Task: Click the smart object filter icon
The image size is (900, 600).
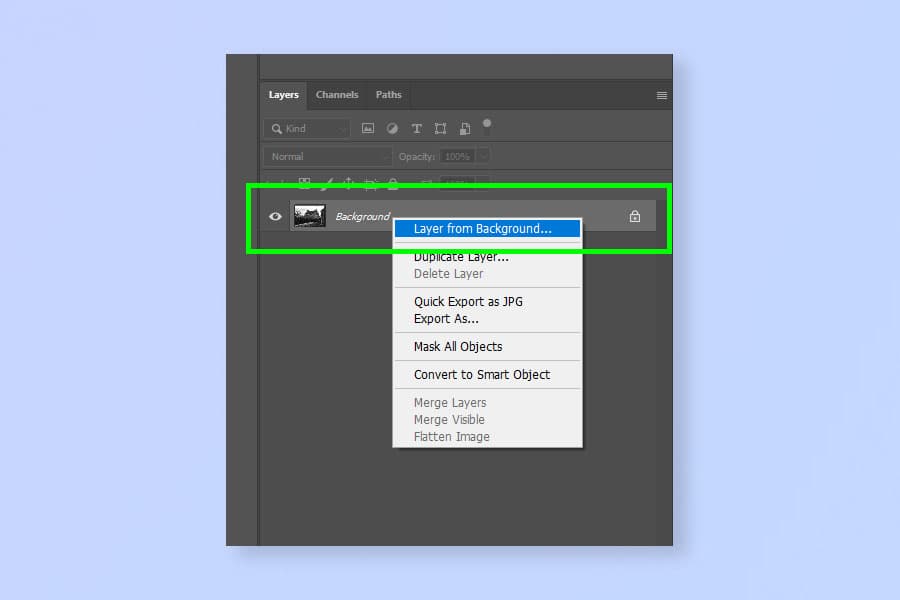Action: click(465, 129)
